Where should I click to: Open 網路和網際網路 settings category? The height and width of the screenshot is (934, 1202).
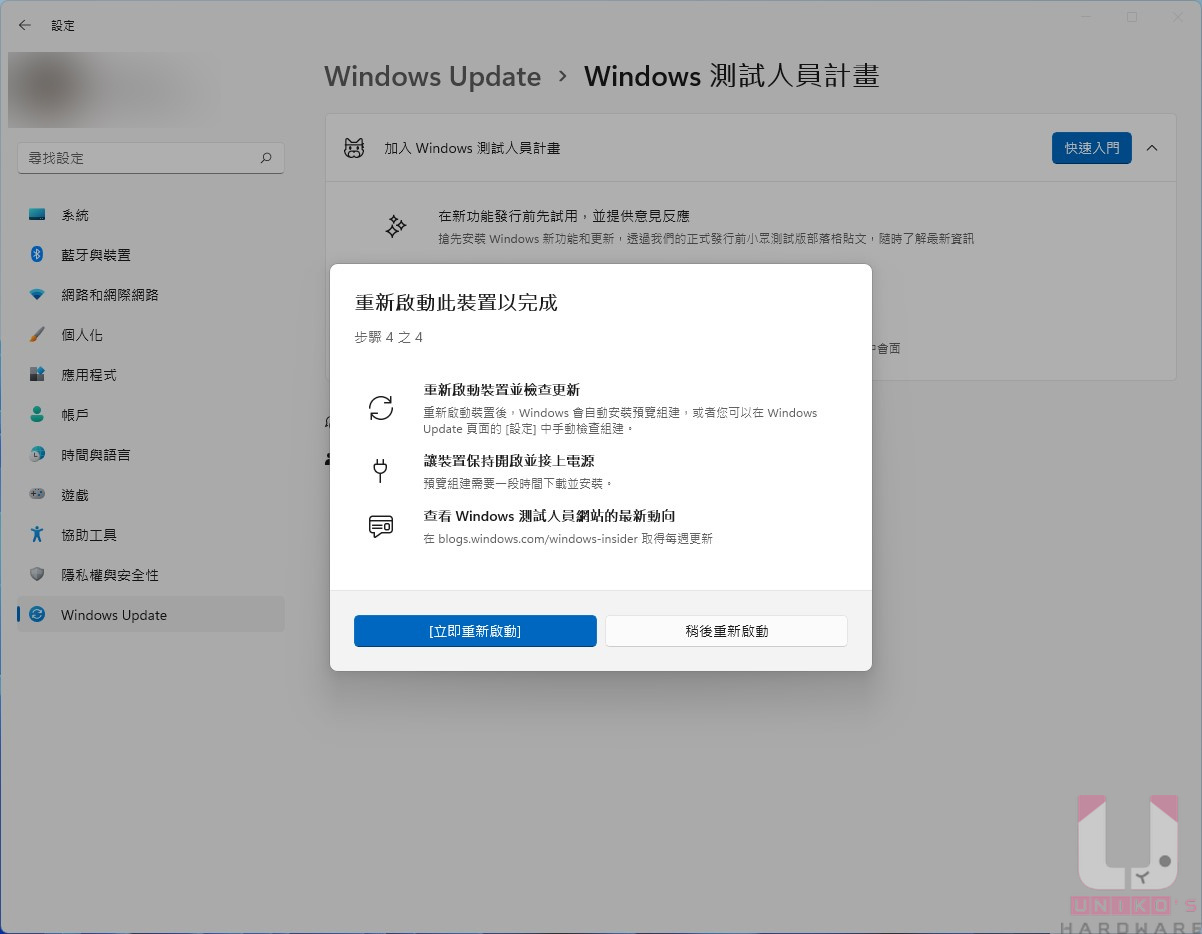point(151,295)
